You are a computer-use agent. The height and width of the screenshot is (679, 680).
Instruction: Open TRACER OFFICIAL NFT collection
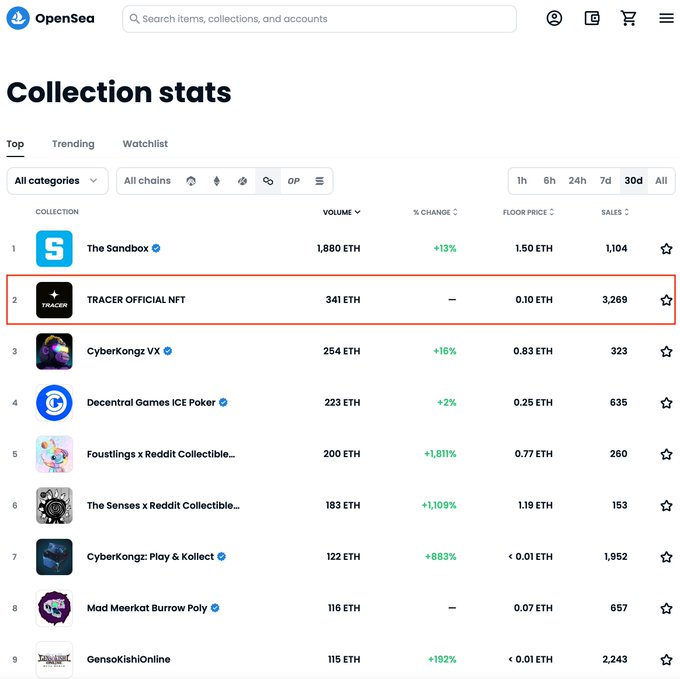pyautogui.click(x=136, y=300)
